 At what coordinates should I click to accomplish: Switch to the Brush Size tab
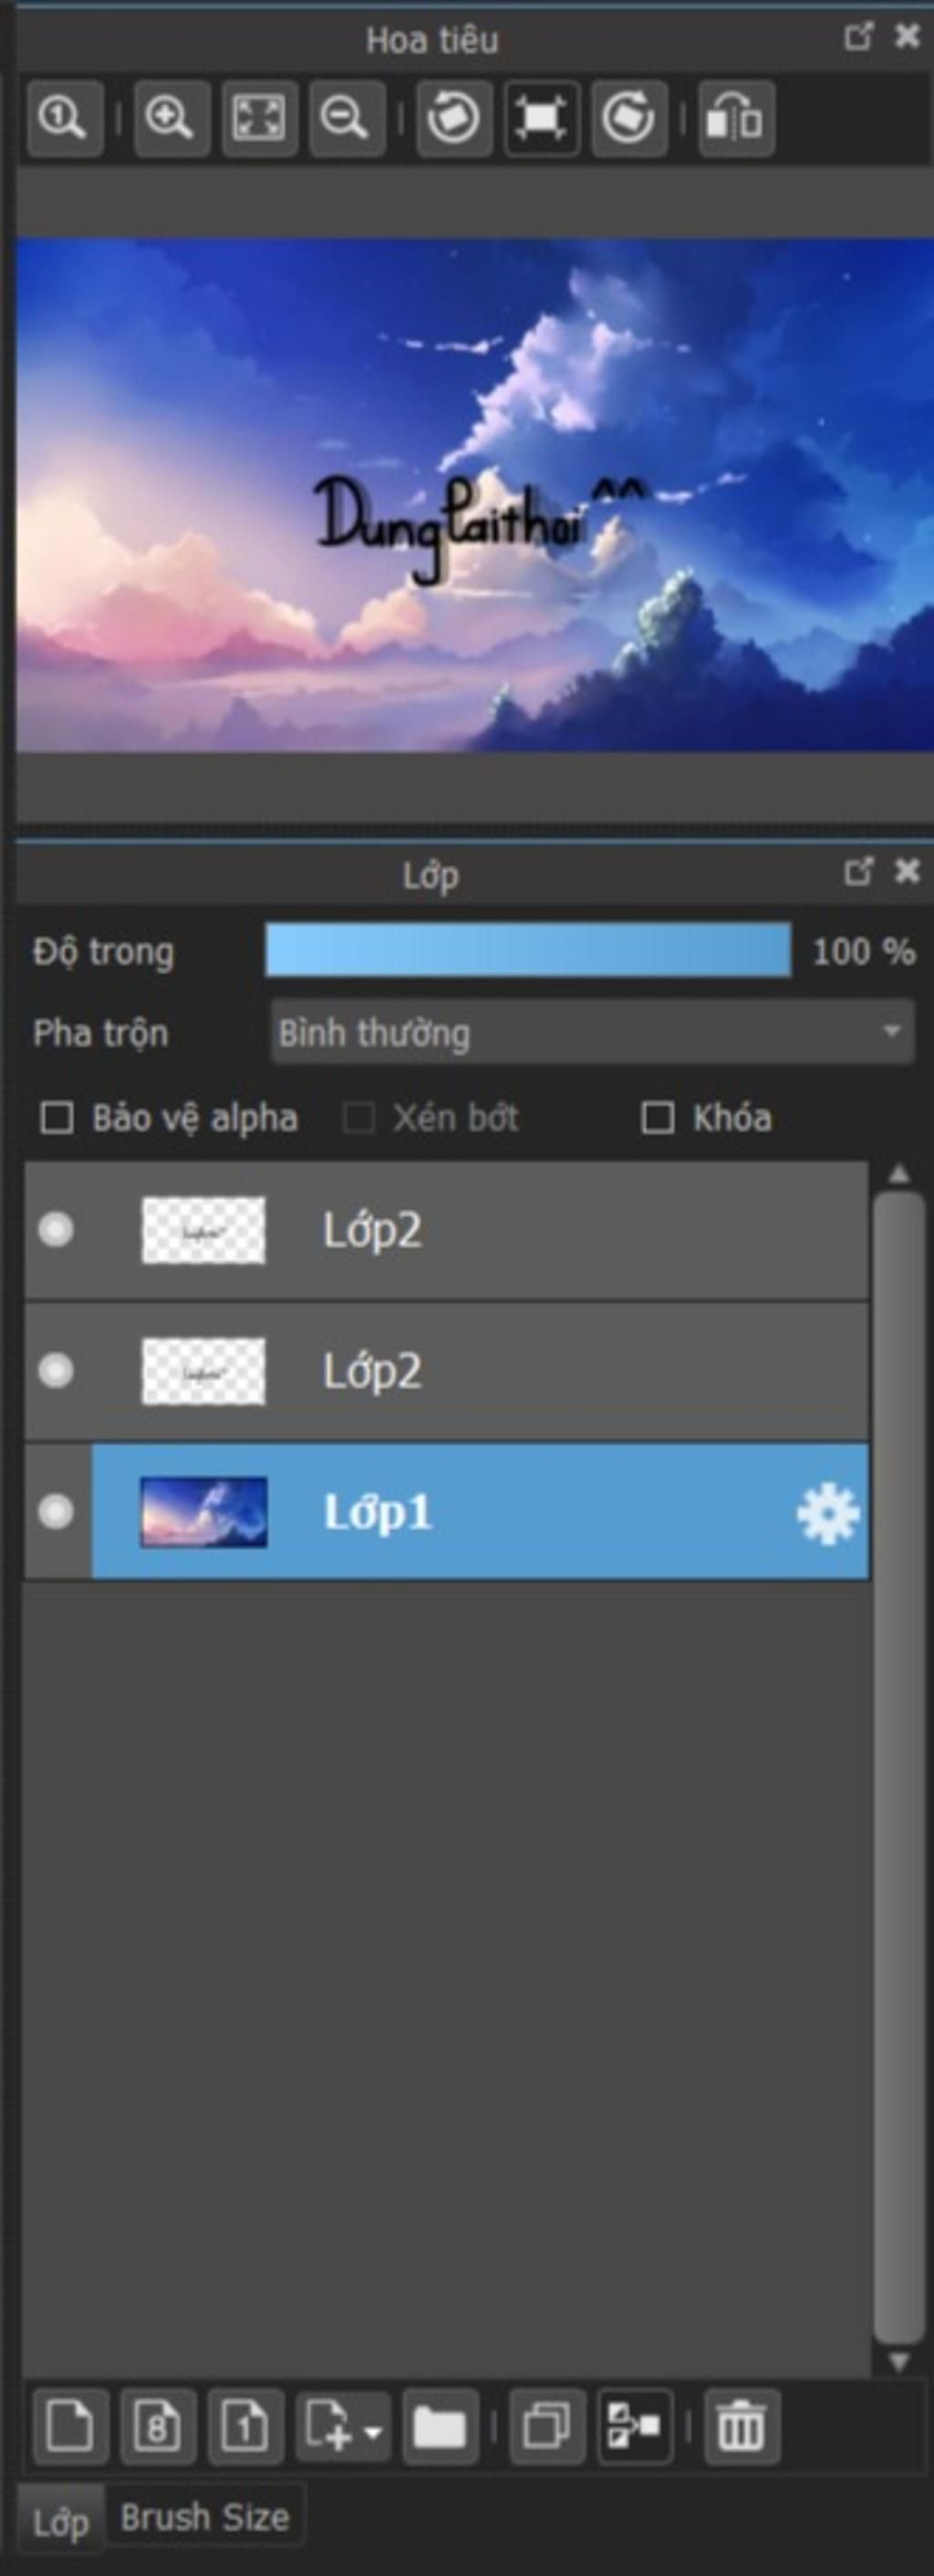205,2517
